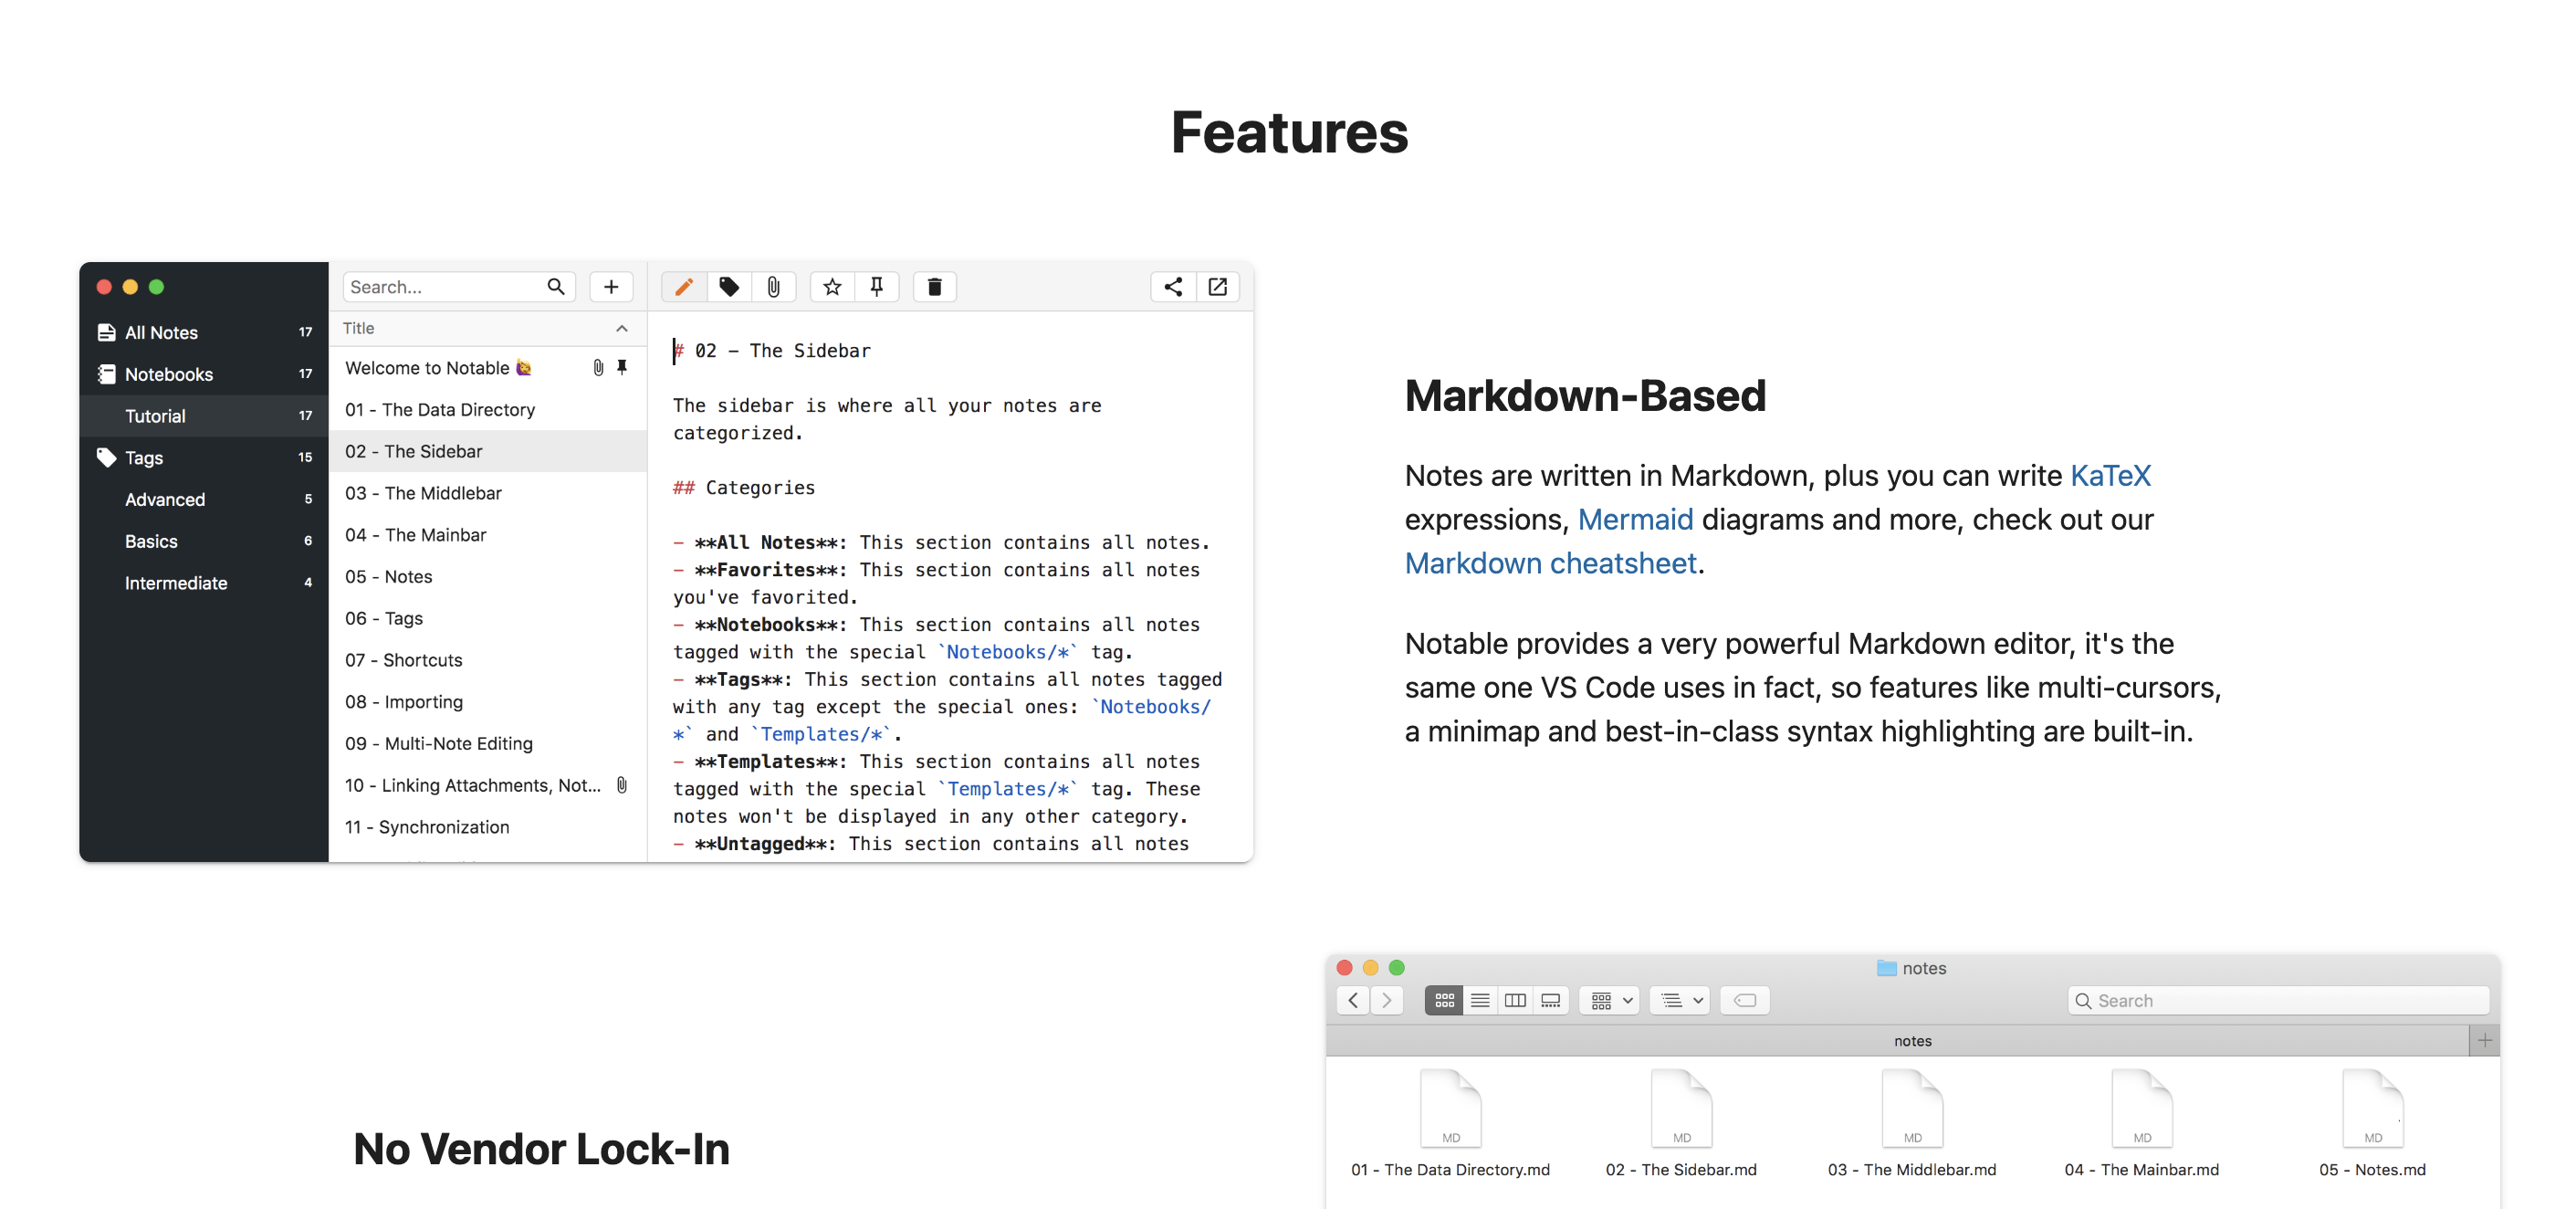Open the tags editor icon next to the pencil
The height and width of the screenshot is (1209, 2576).
tap(729, 287)
